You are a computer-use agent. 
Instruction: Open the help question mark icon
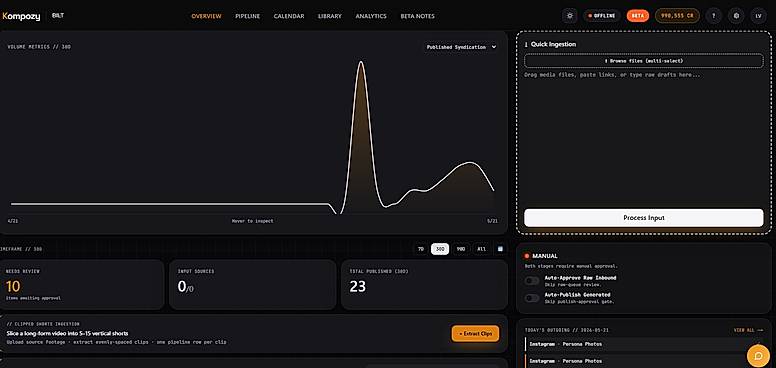(713, 16)
